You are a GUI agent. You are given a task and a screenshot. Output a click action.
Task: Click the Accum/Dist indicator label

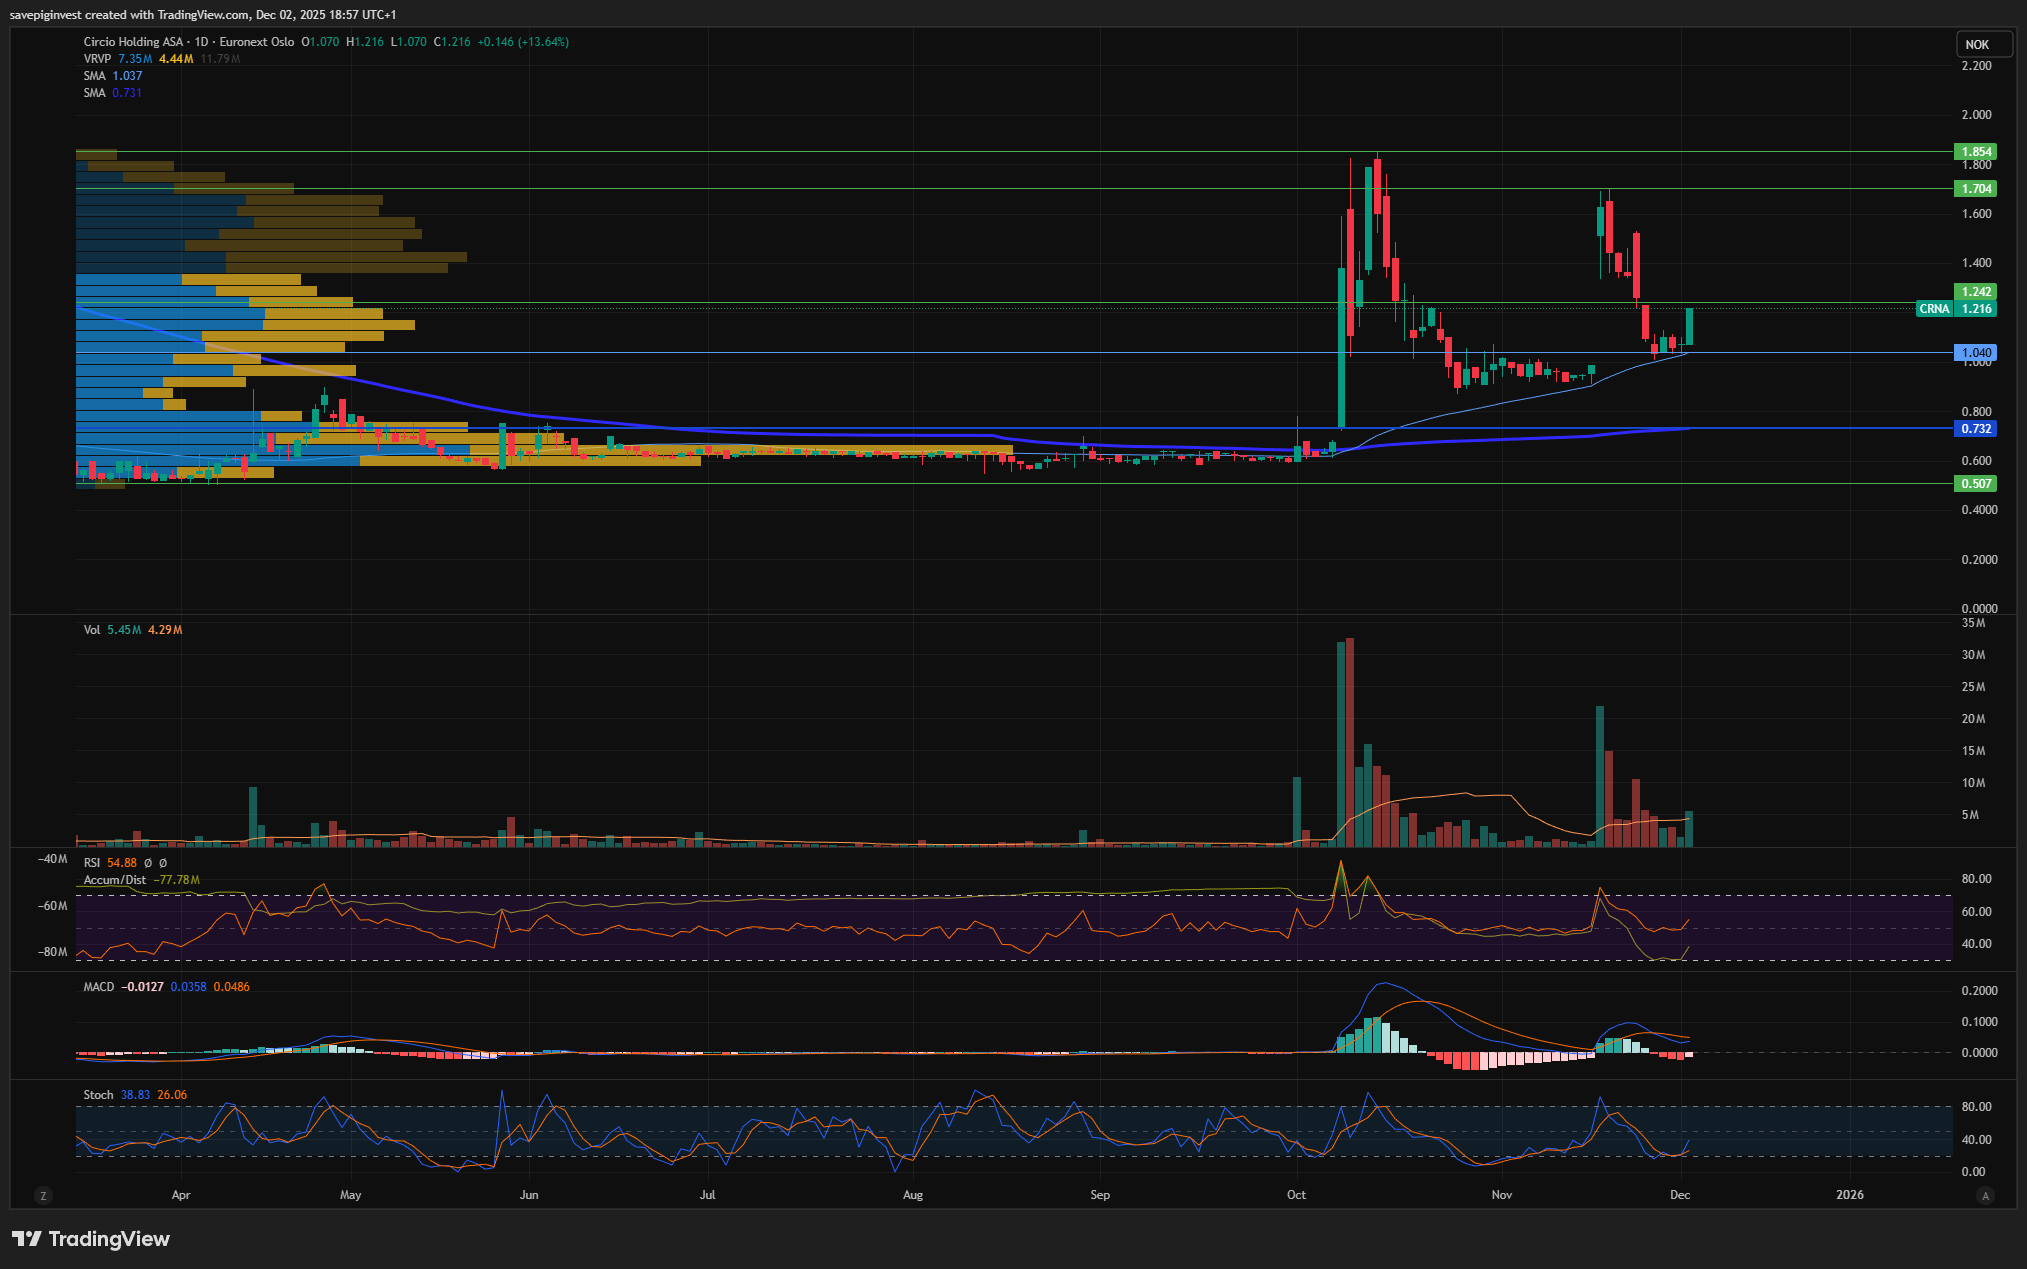click(x=115, y=880)
